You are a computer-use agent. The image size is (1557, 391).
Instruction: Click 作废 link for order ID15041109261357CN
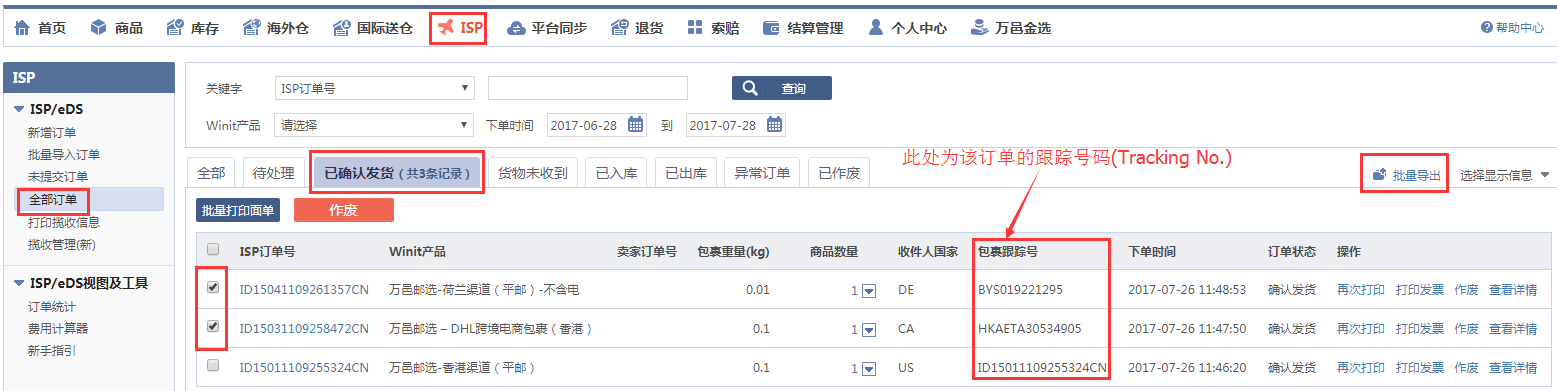[x=1466, y=290]
